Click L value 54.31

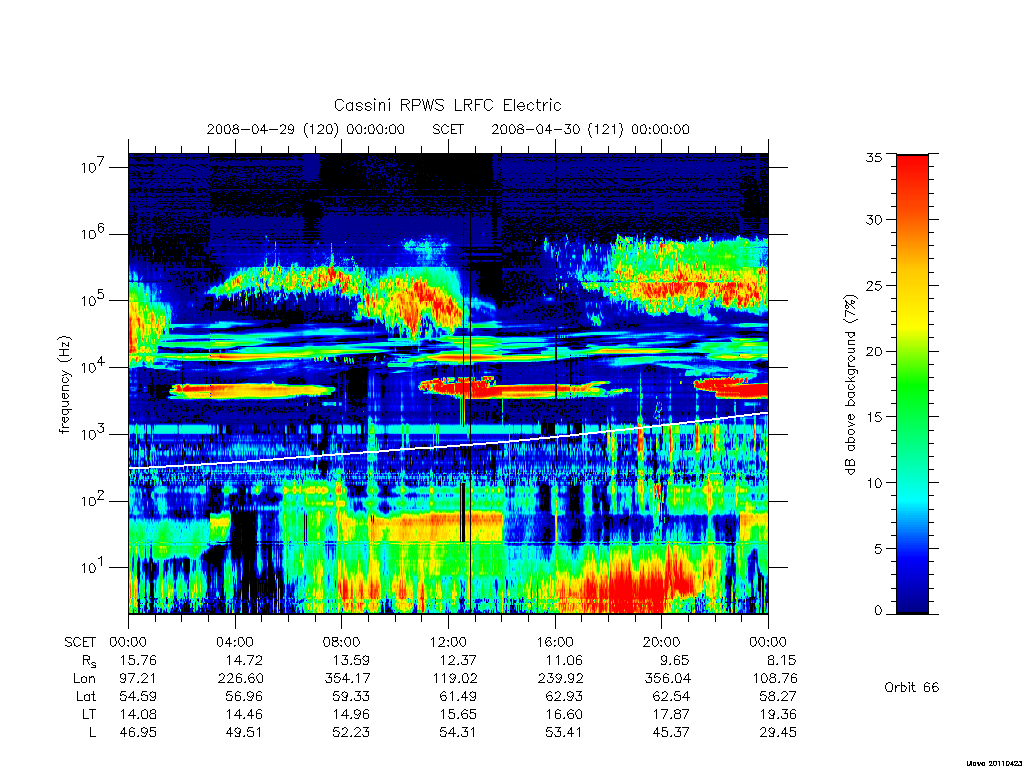pyautogui.click(x=458, y=732)
